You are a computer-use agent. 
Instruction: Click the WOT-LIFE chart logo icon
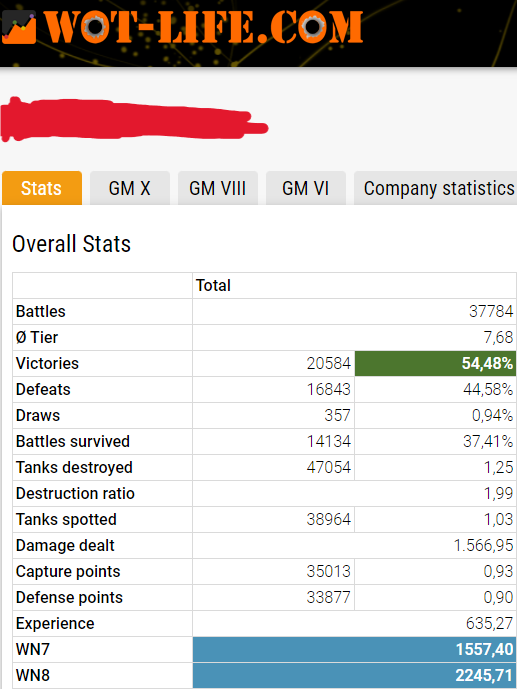(x=18, y=27)
